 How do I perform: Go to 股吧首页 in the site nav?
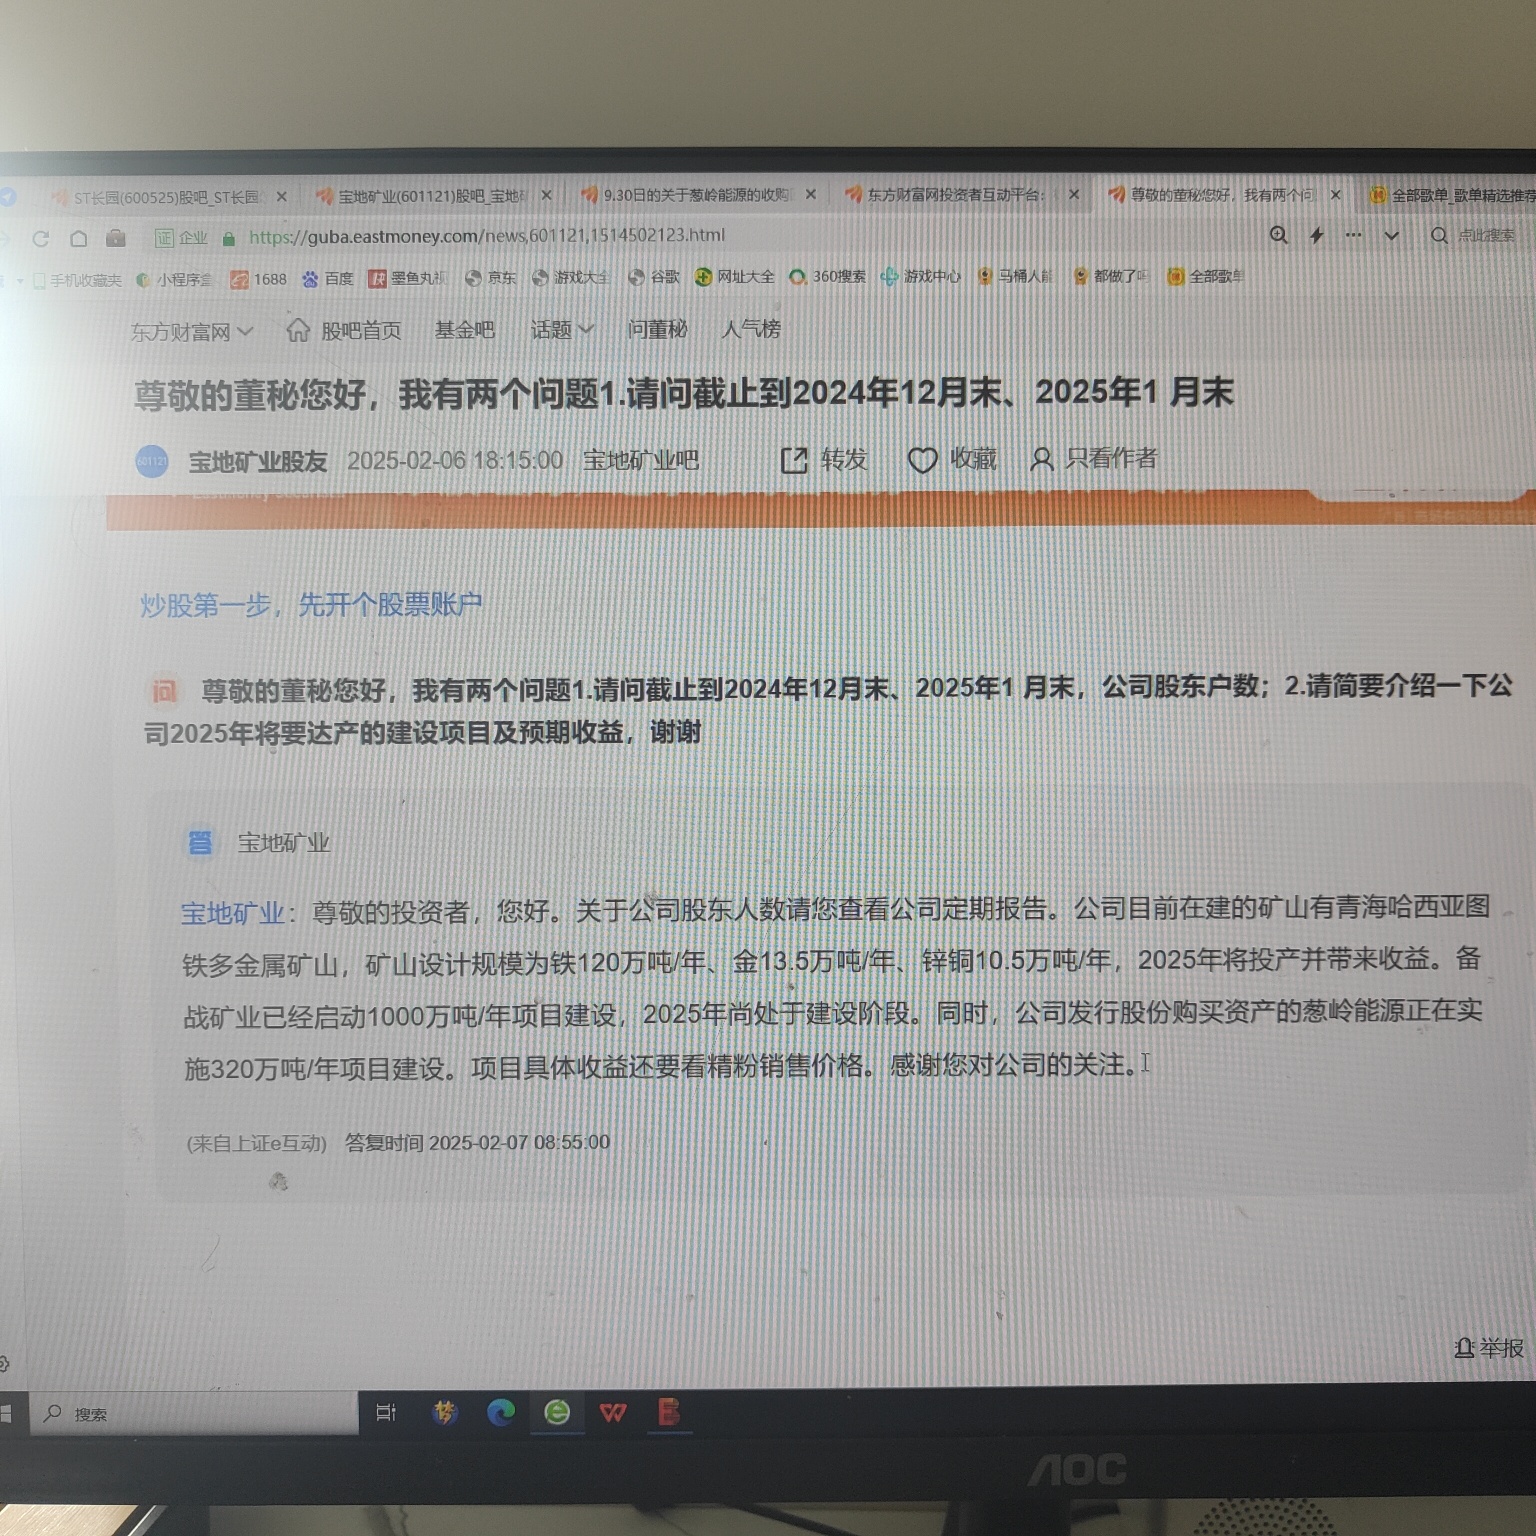point(344,331)
